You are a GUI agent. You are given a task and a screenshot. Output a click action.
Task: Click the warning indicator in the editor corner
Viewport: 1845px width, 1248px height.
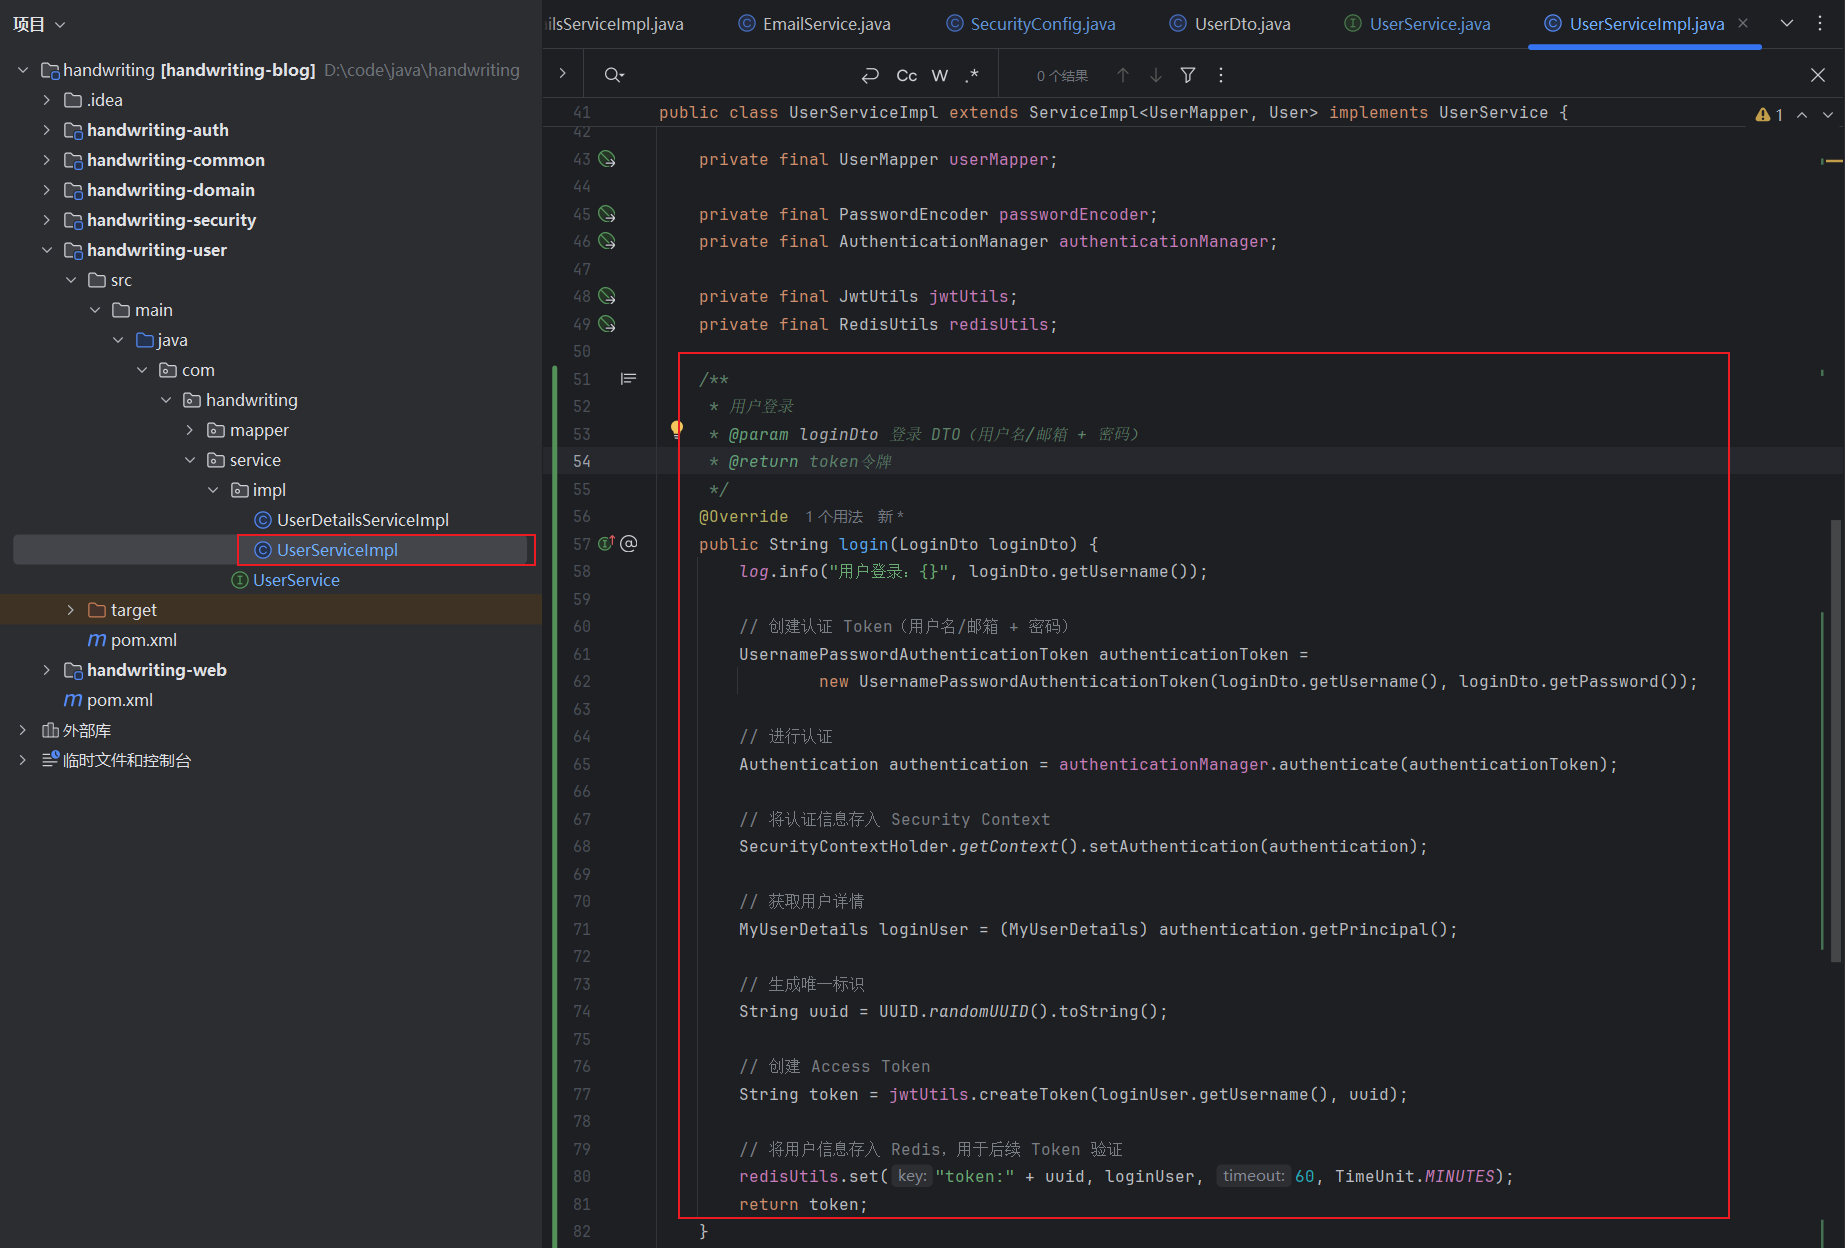coord(1769,115)
